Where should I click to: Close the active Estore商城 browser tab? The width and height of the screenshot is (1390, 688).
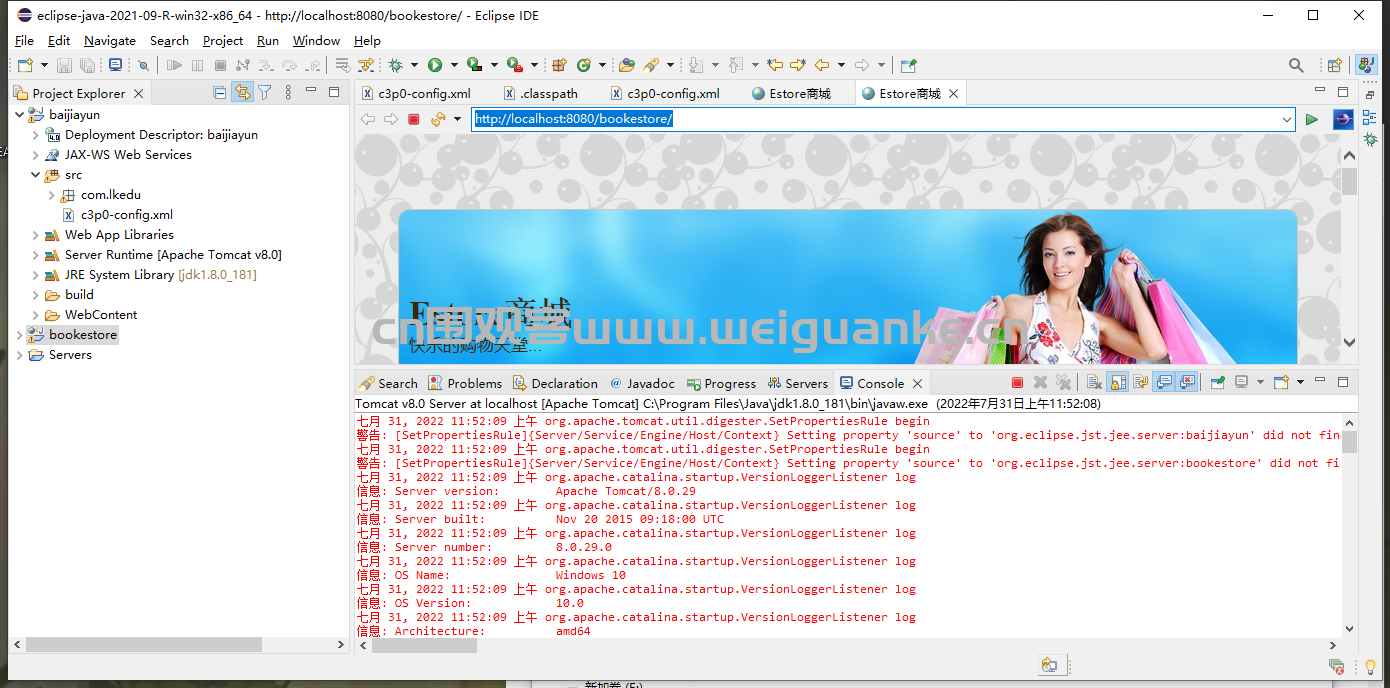pyautogui.click(x=953, y=93)
